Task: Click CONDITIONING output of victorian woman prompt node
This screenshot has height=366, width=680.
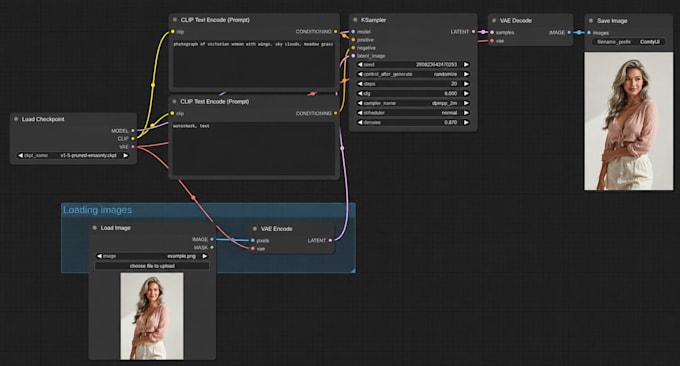Action: [x=336, y=32]
